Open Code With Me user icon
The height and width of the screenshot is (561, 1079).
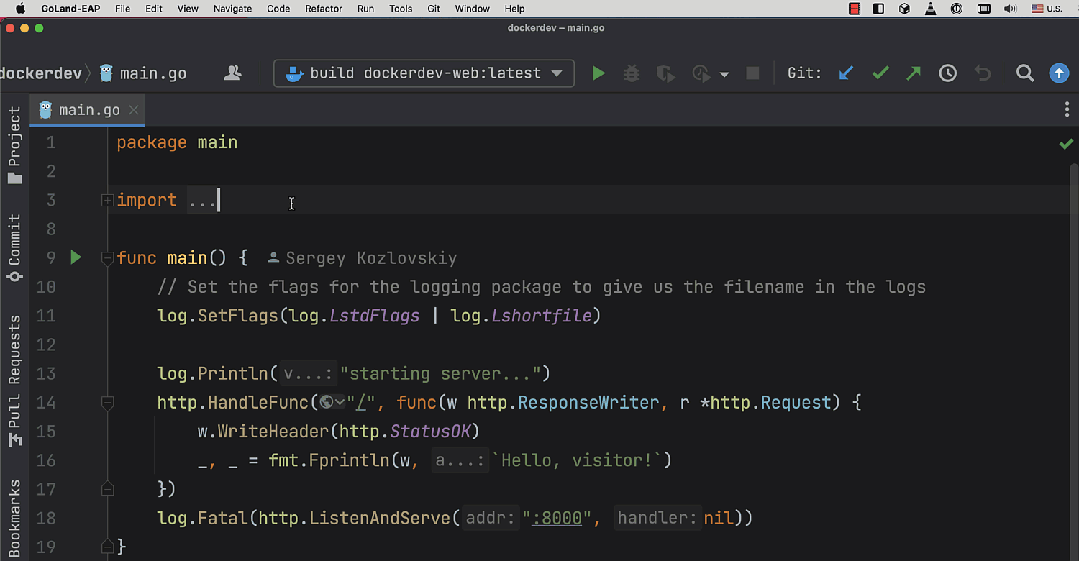coord(233,73)
